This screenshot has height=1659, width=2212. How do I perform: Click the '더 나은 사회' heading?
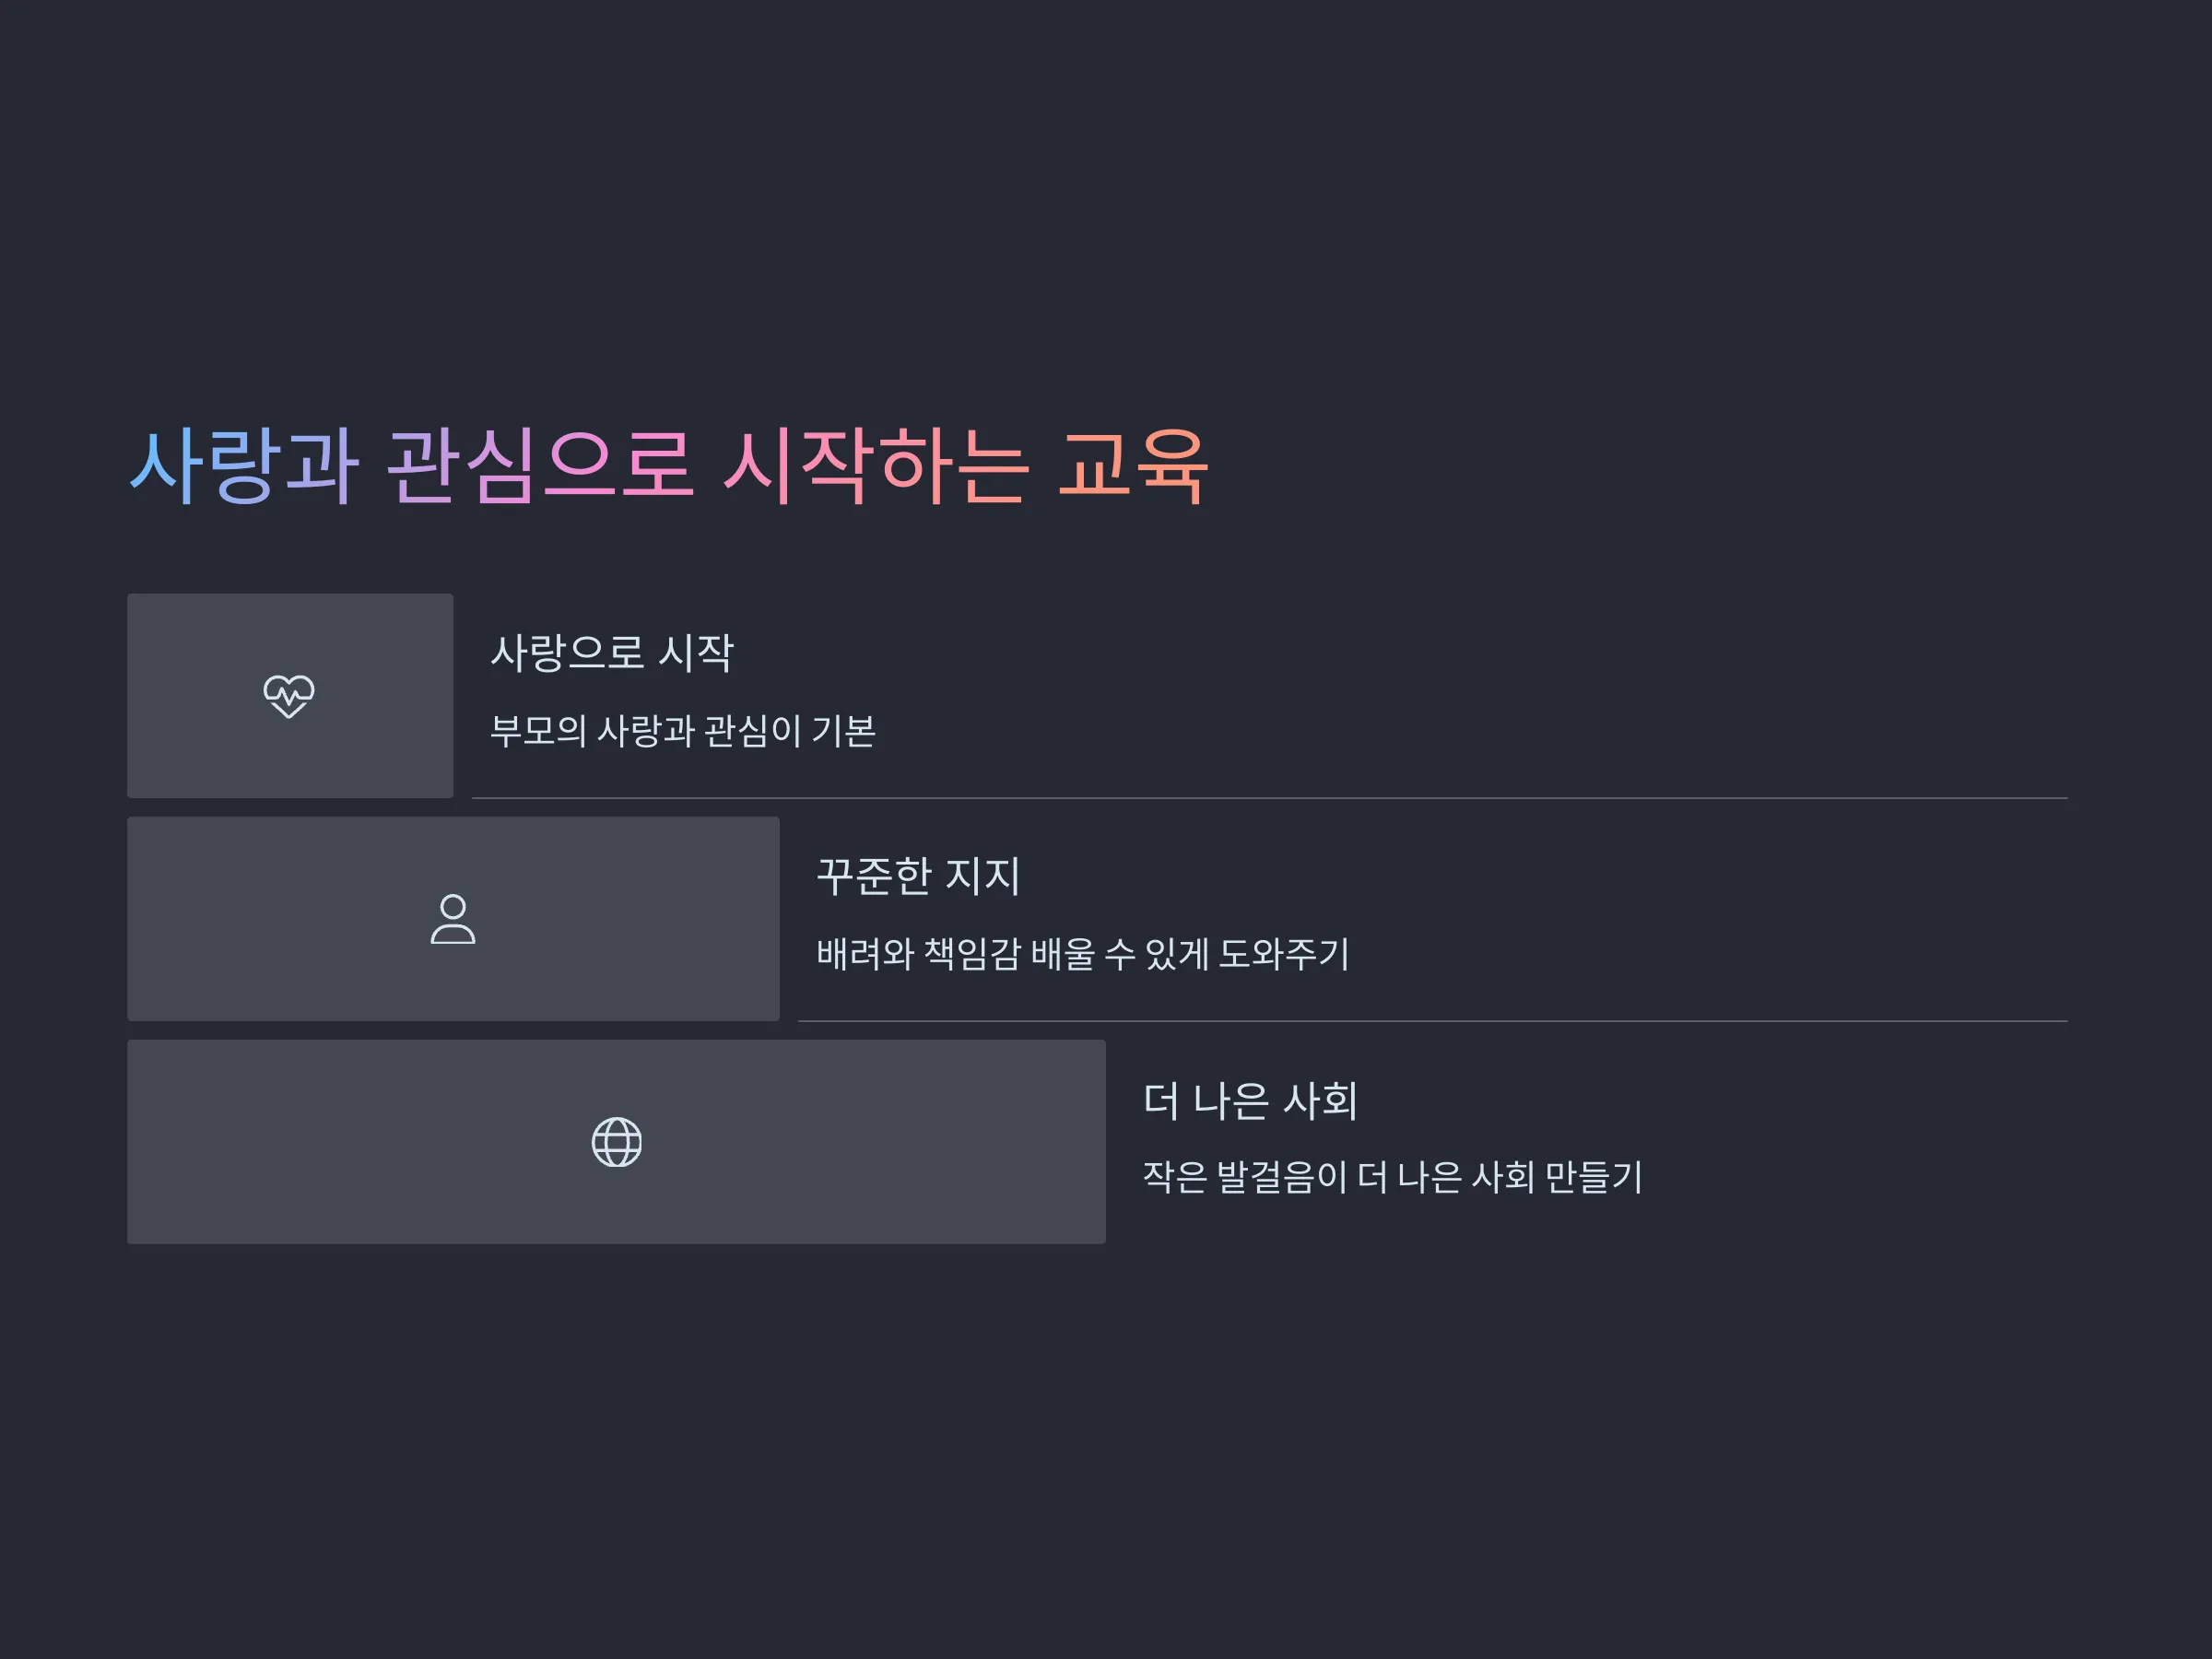[1250, 1100]
